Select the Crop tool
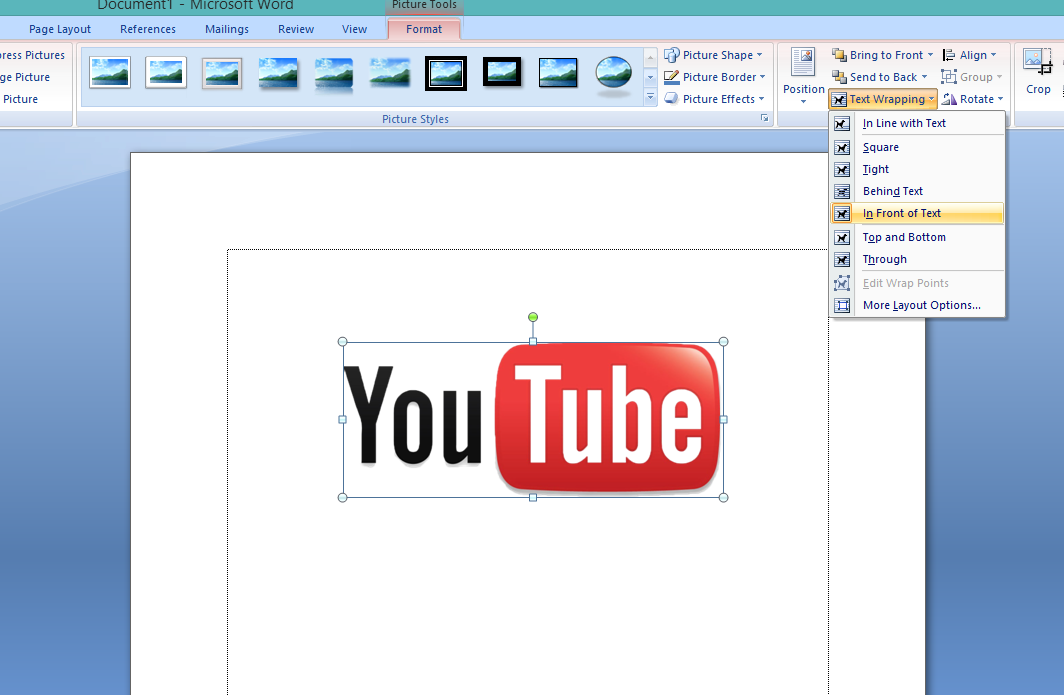 pyautogui.click(x=1038, y=72)
